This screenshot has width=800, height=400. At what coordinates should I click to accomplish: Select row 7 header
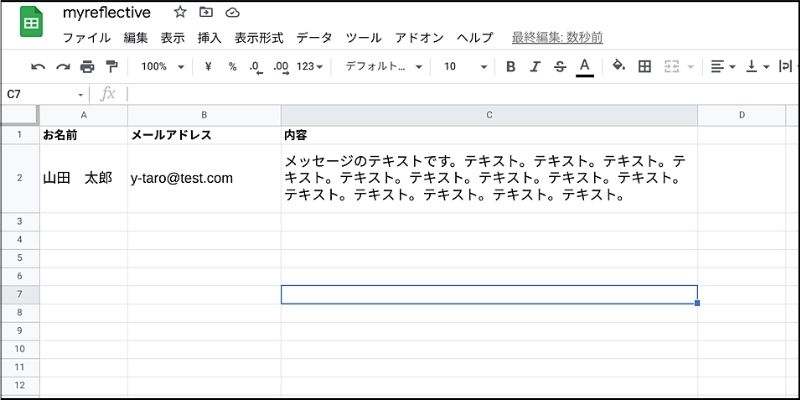click(x=20, y=294)
